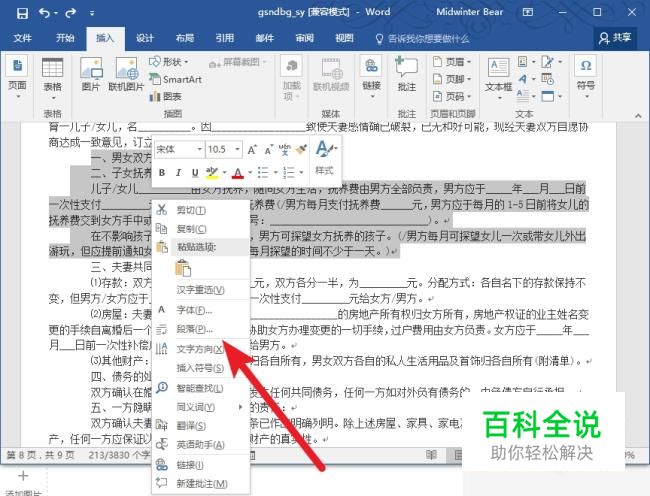
Task: Insert a 图片 picture from file
Action: coord(91,75)
